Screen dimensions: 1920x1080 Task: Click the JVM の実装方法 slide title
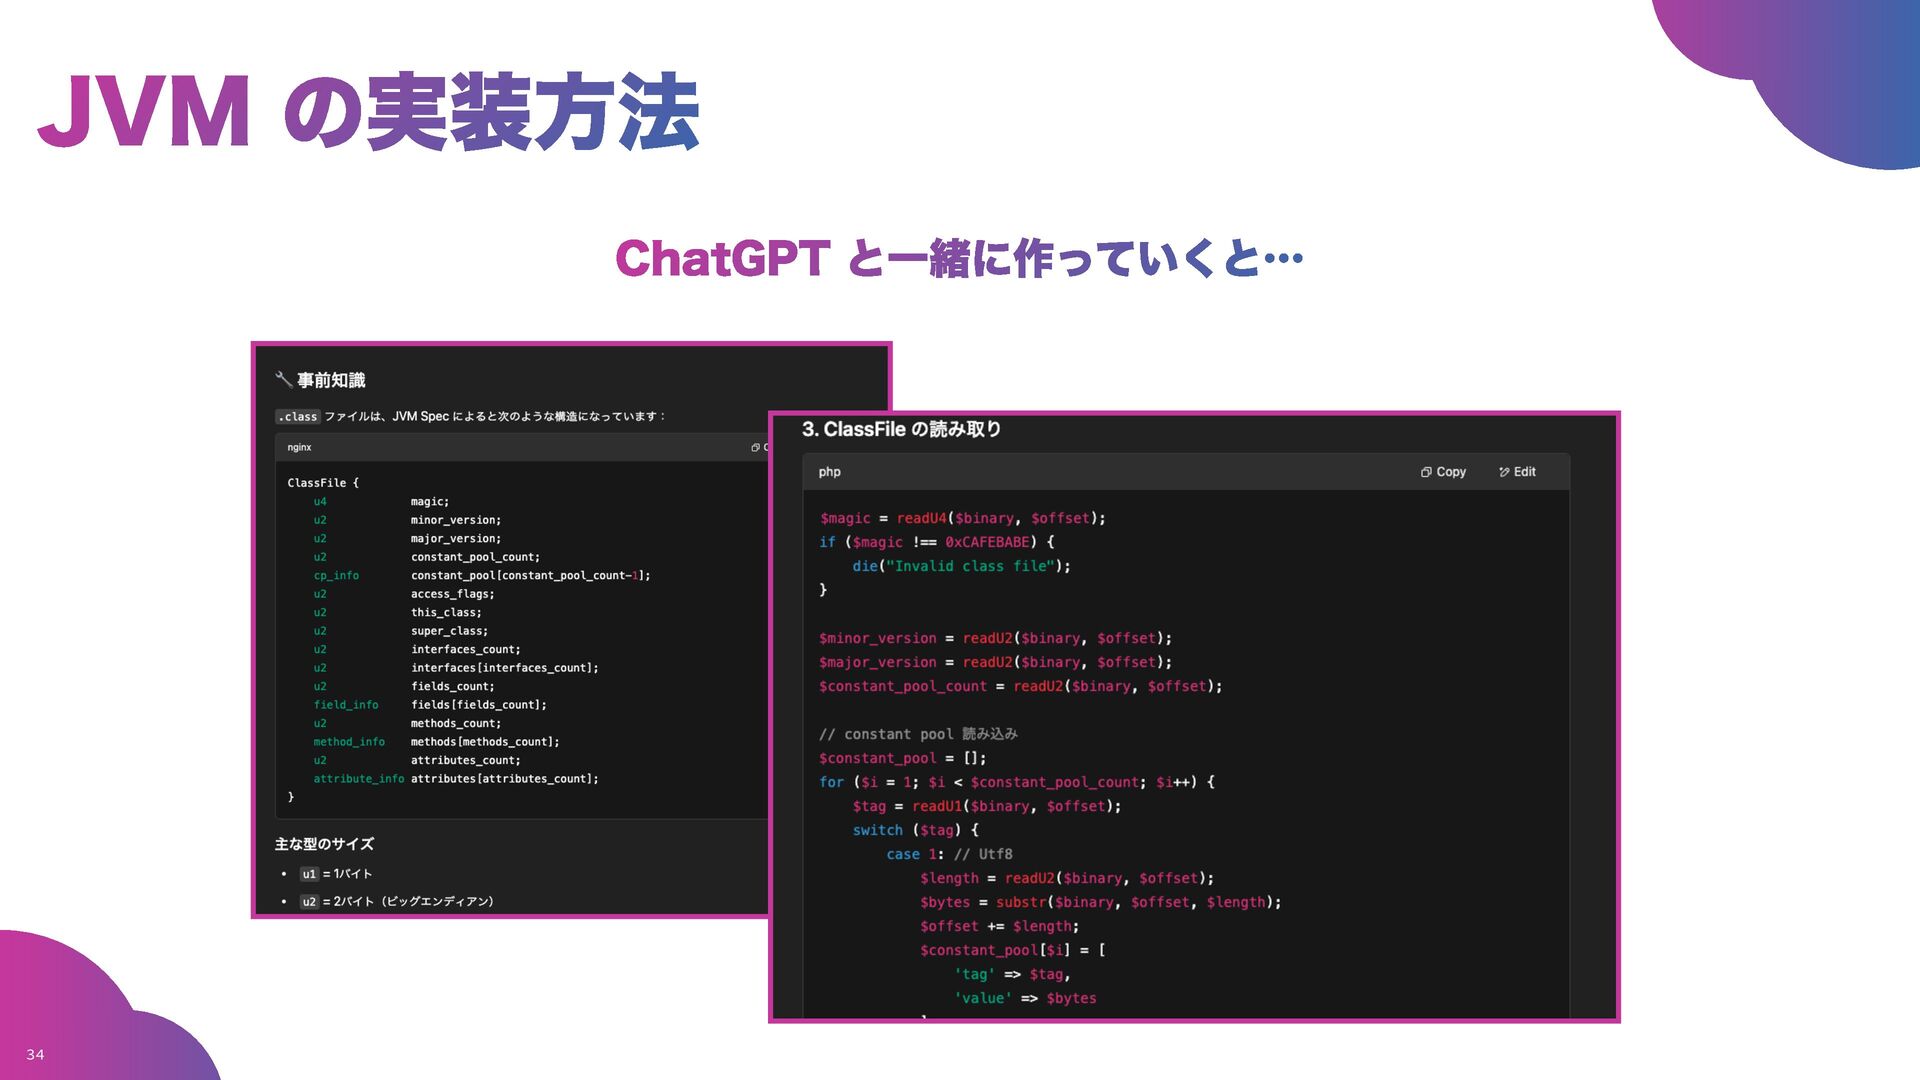(x=367, y=111)
